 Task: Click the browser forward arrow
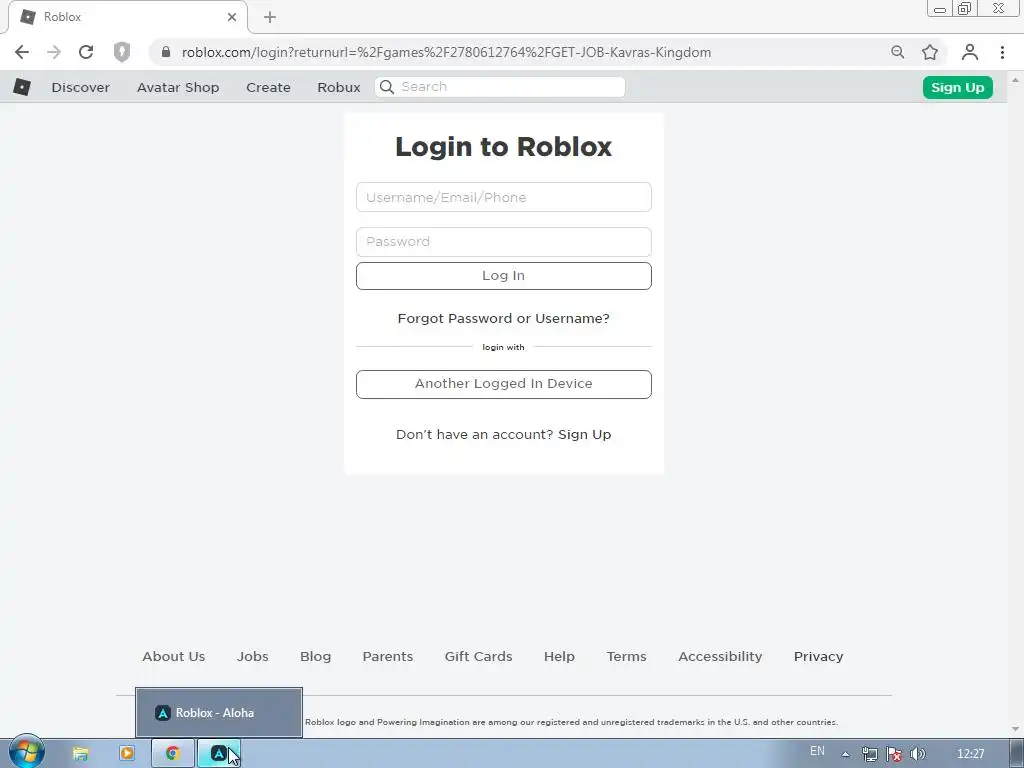tap(54, 52)
